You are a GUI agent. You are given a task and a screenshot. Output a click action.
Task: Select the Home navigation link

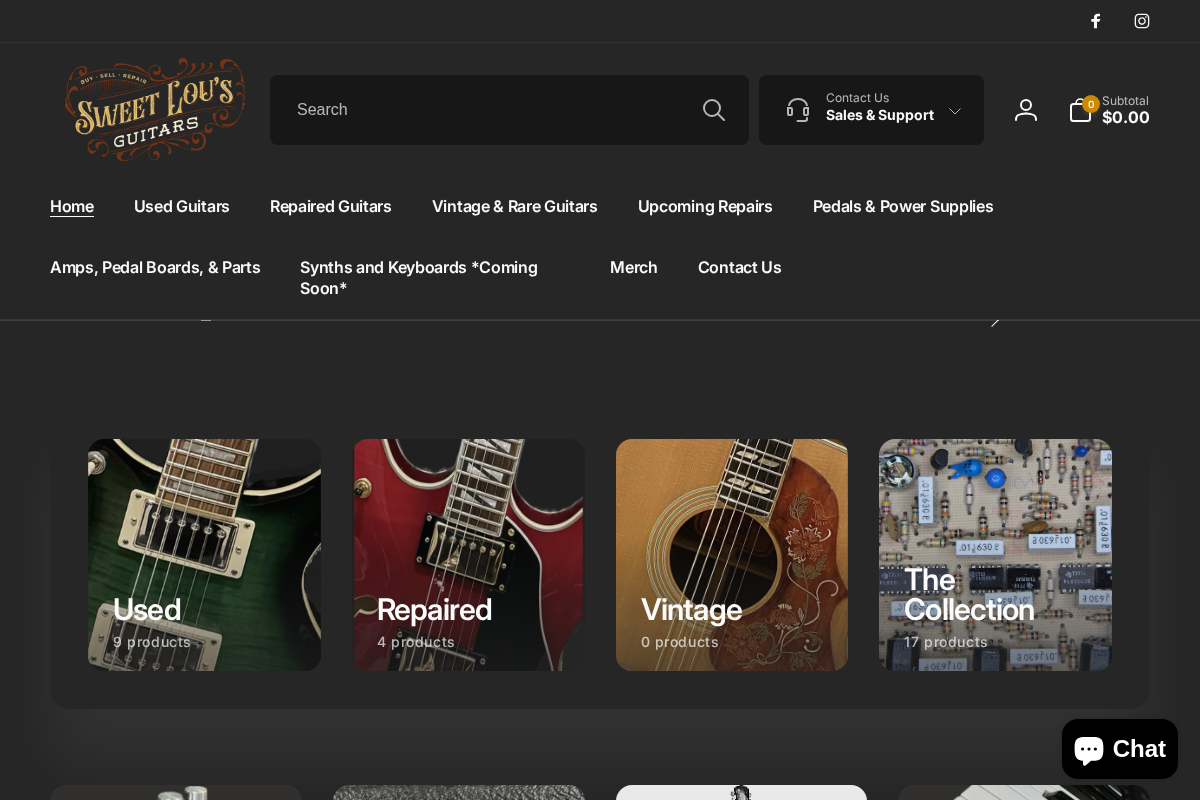tap(72, 206)
